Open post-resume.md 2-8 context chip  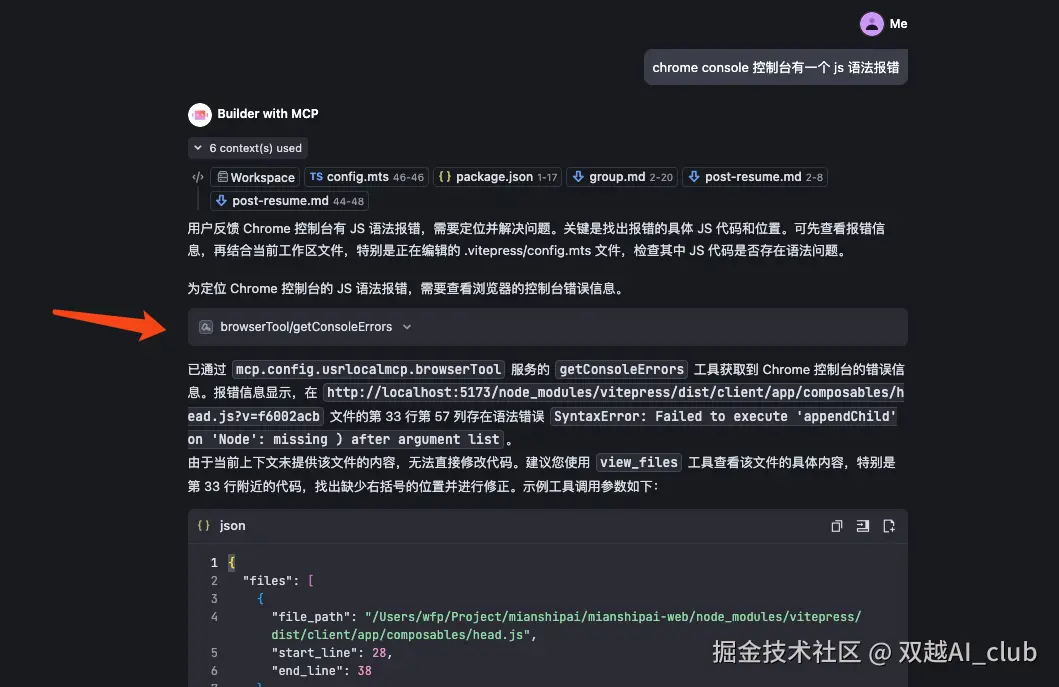(754, 177)
